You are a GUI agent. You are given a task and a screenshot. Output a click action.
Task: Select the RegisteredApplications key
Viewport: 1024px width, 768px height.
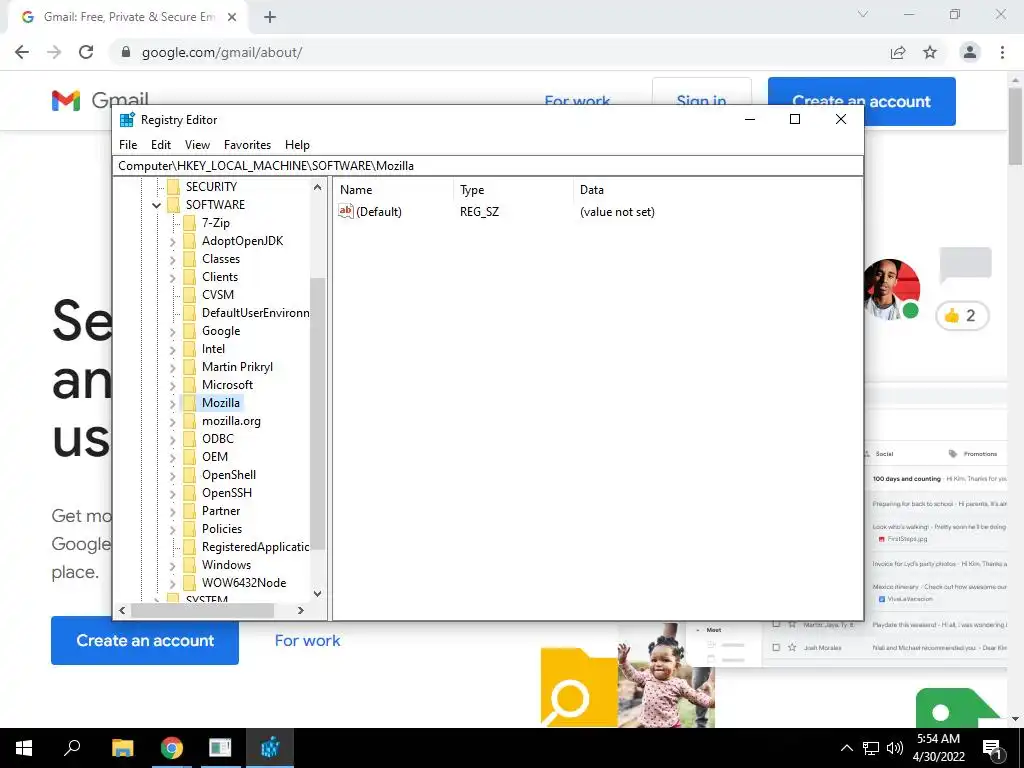coord(255,547)
